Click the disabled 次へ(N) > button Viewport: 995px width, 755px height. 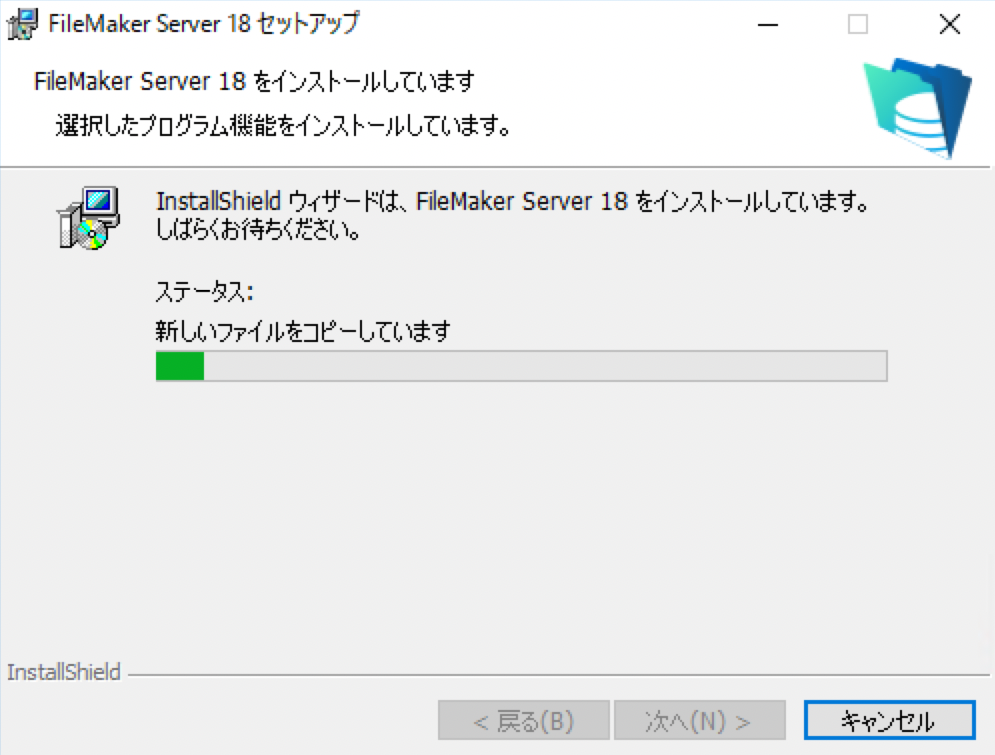[x=700, y=720]
